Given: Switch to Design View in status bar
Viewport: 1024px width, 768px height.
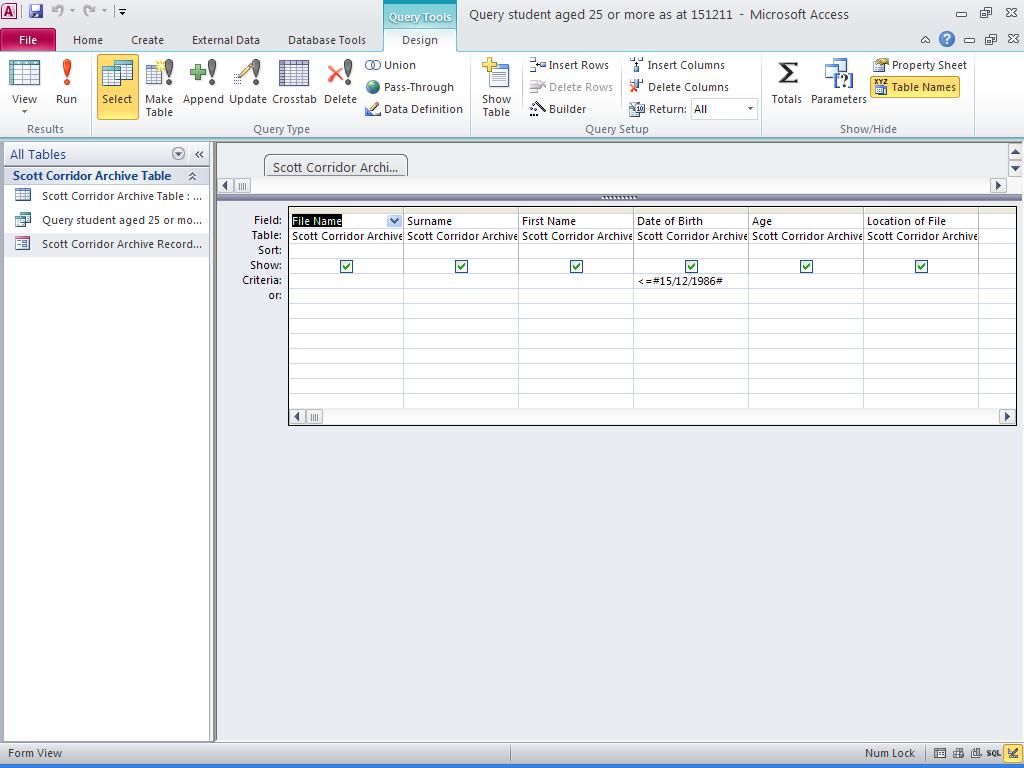Looking at the screenshot, I should [1013, 753].
